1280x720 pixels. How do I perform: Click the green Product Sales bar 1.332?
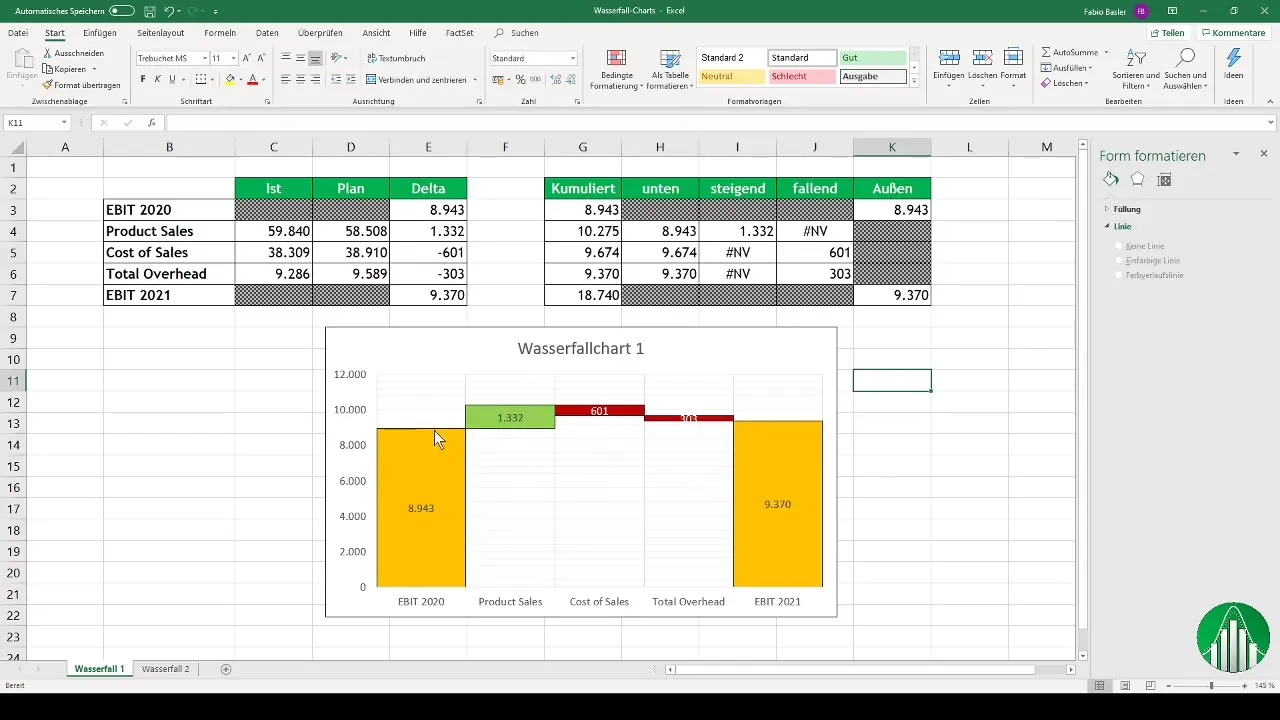point(510,417)
